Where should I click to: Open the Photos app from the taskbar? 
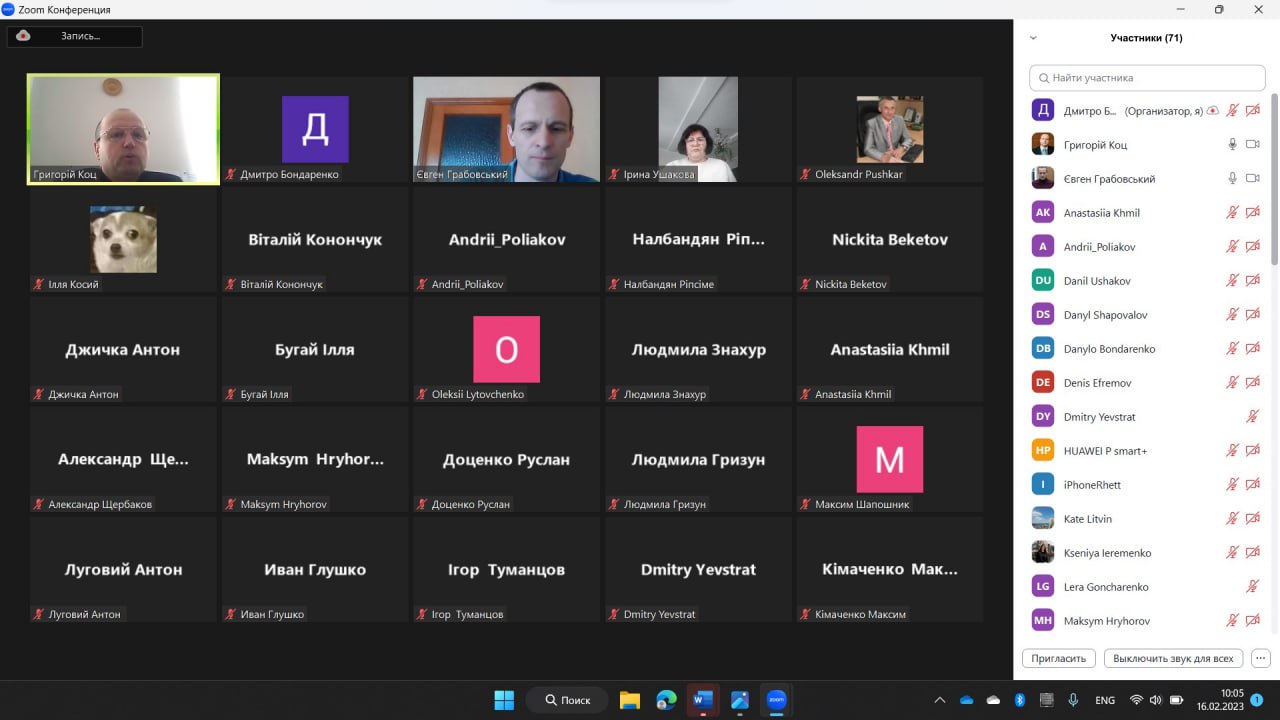(740, 700)
